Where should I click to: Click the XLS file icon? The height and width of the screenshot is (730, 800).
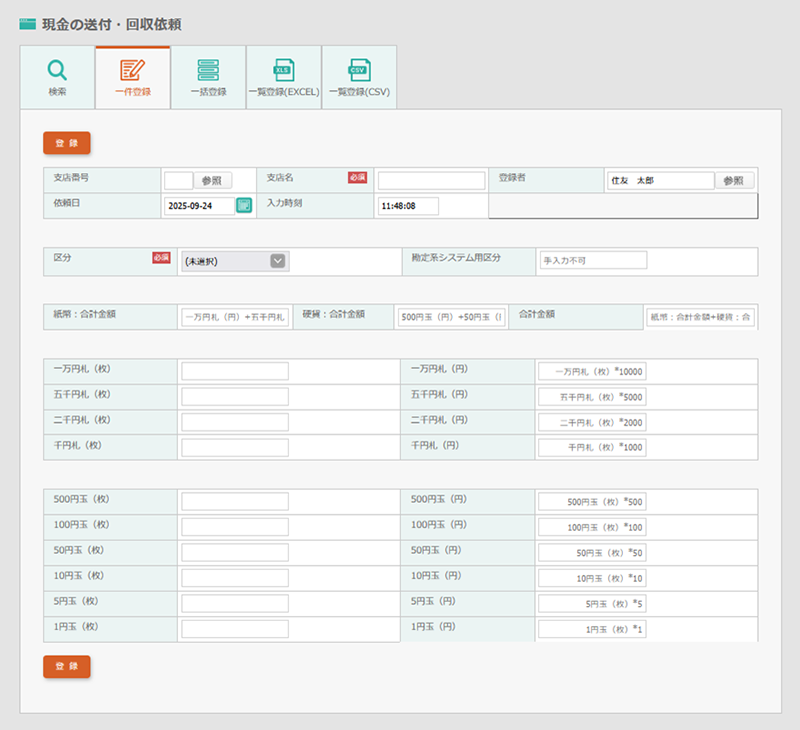283,70
